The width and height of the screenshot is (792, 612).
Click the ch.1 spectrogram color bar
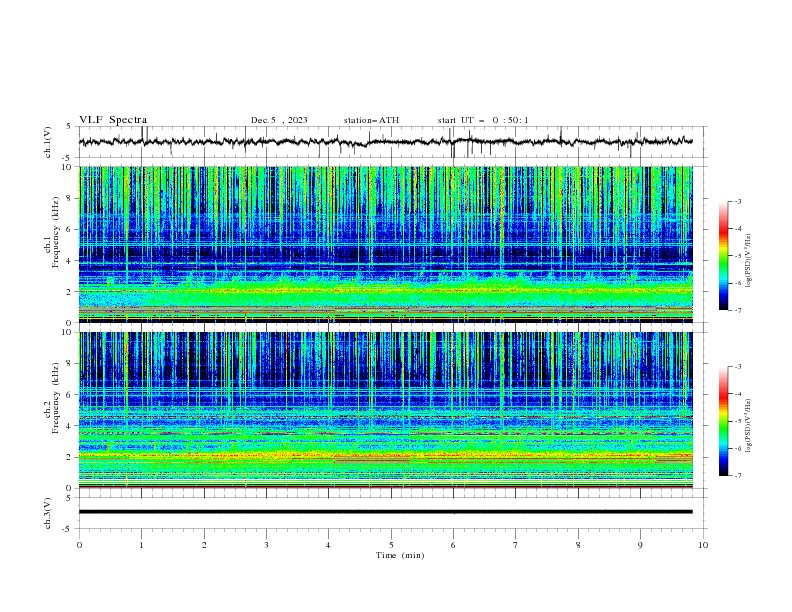[724, 256]
